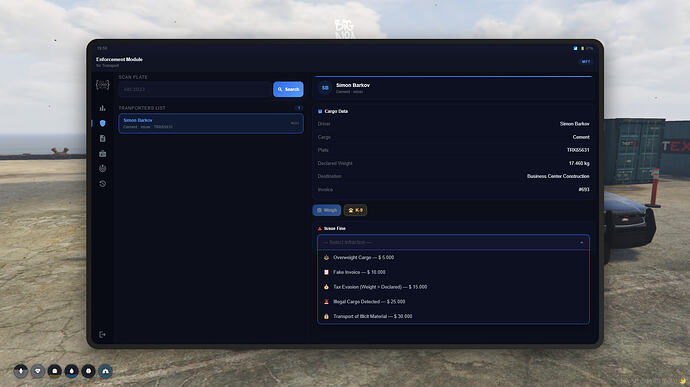690x387 pixels.
Task: Click the invoice number #693
Action: (x=584, y=190)
